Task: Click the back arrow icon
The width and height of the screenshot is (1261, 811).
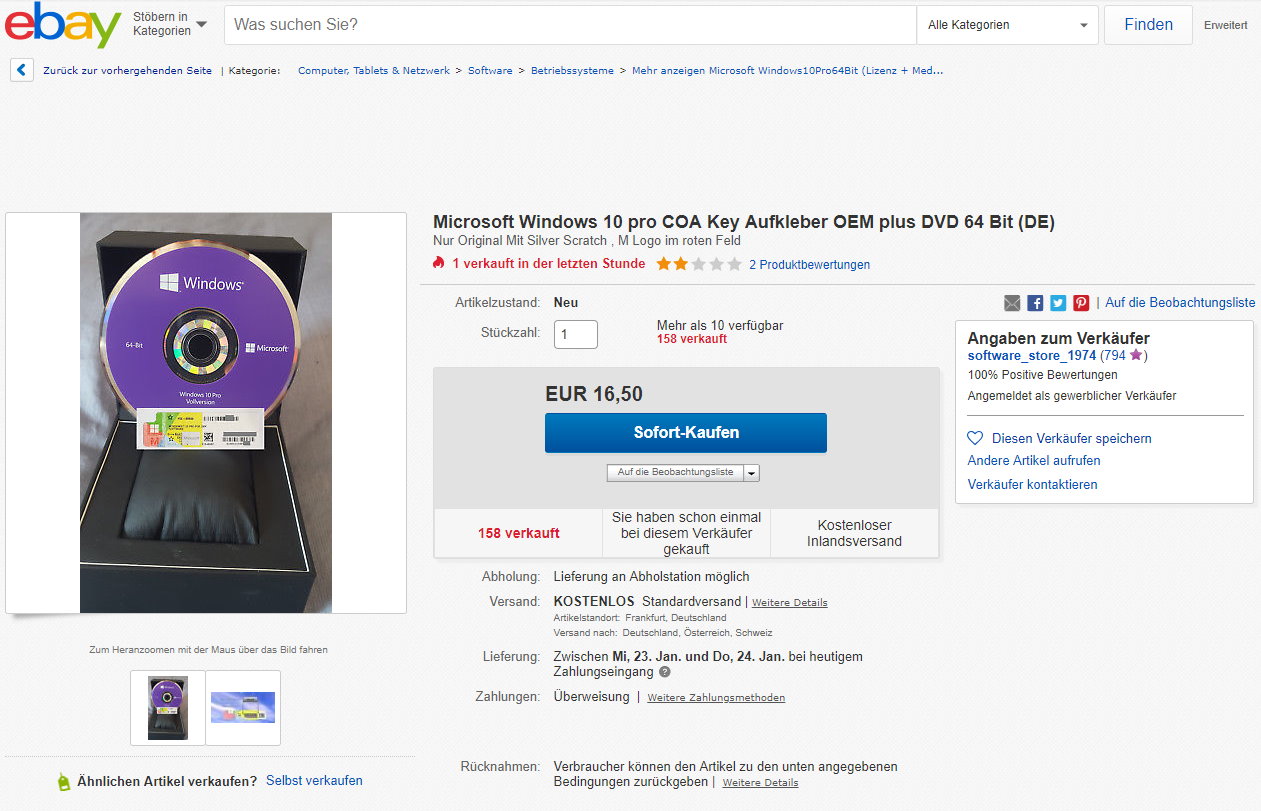Action: click(22, 70)
